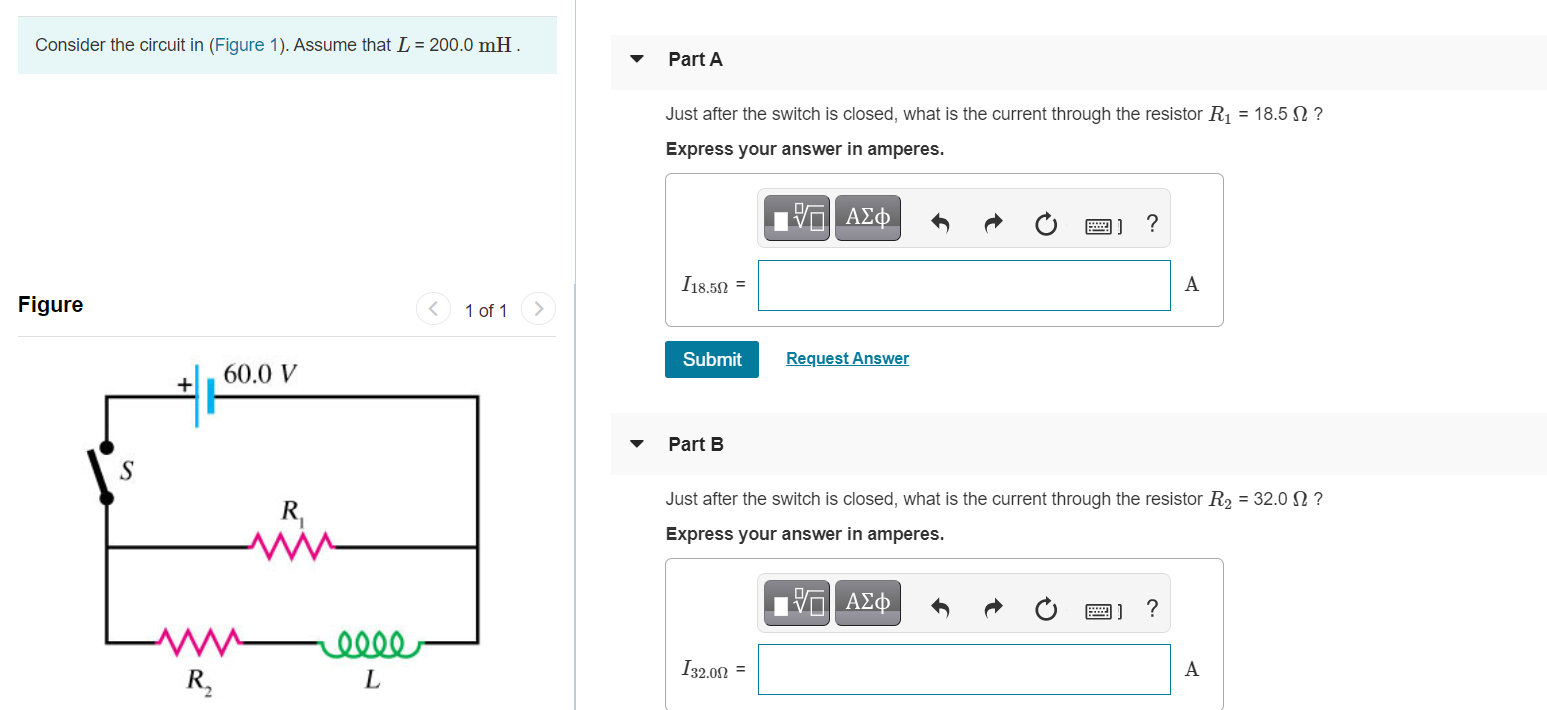Open the equation template editor in Part B
1547x710 pixels.
click(x=795, y=602)
